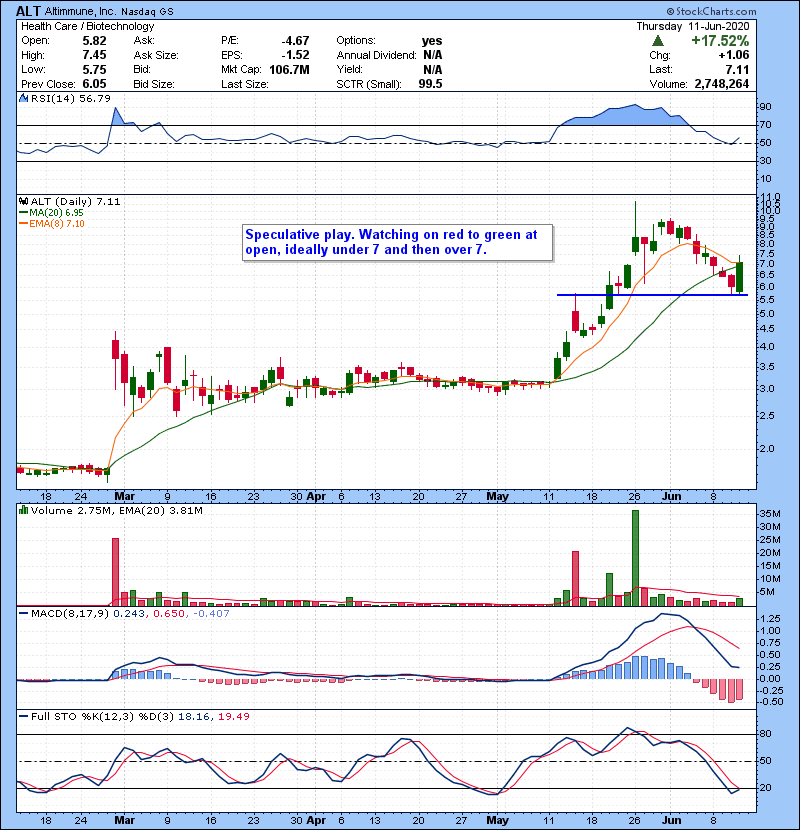The width and height of the screenshot is (800, 830).
Task: Click the Health Care / Biotechnology sector text
Action: click(x=88, y=26)
